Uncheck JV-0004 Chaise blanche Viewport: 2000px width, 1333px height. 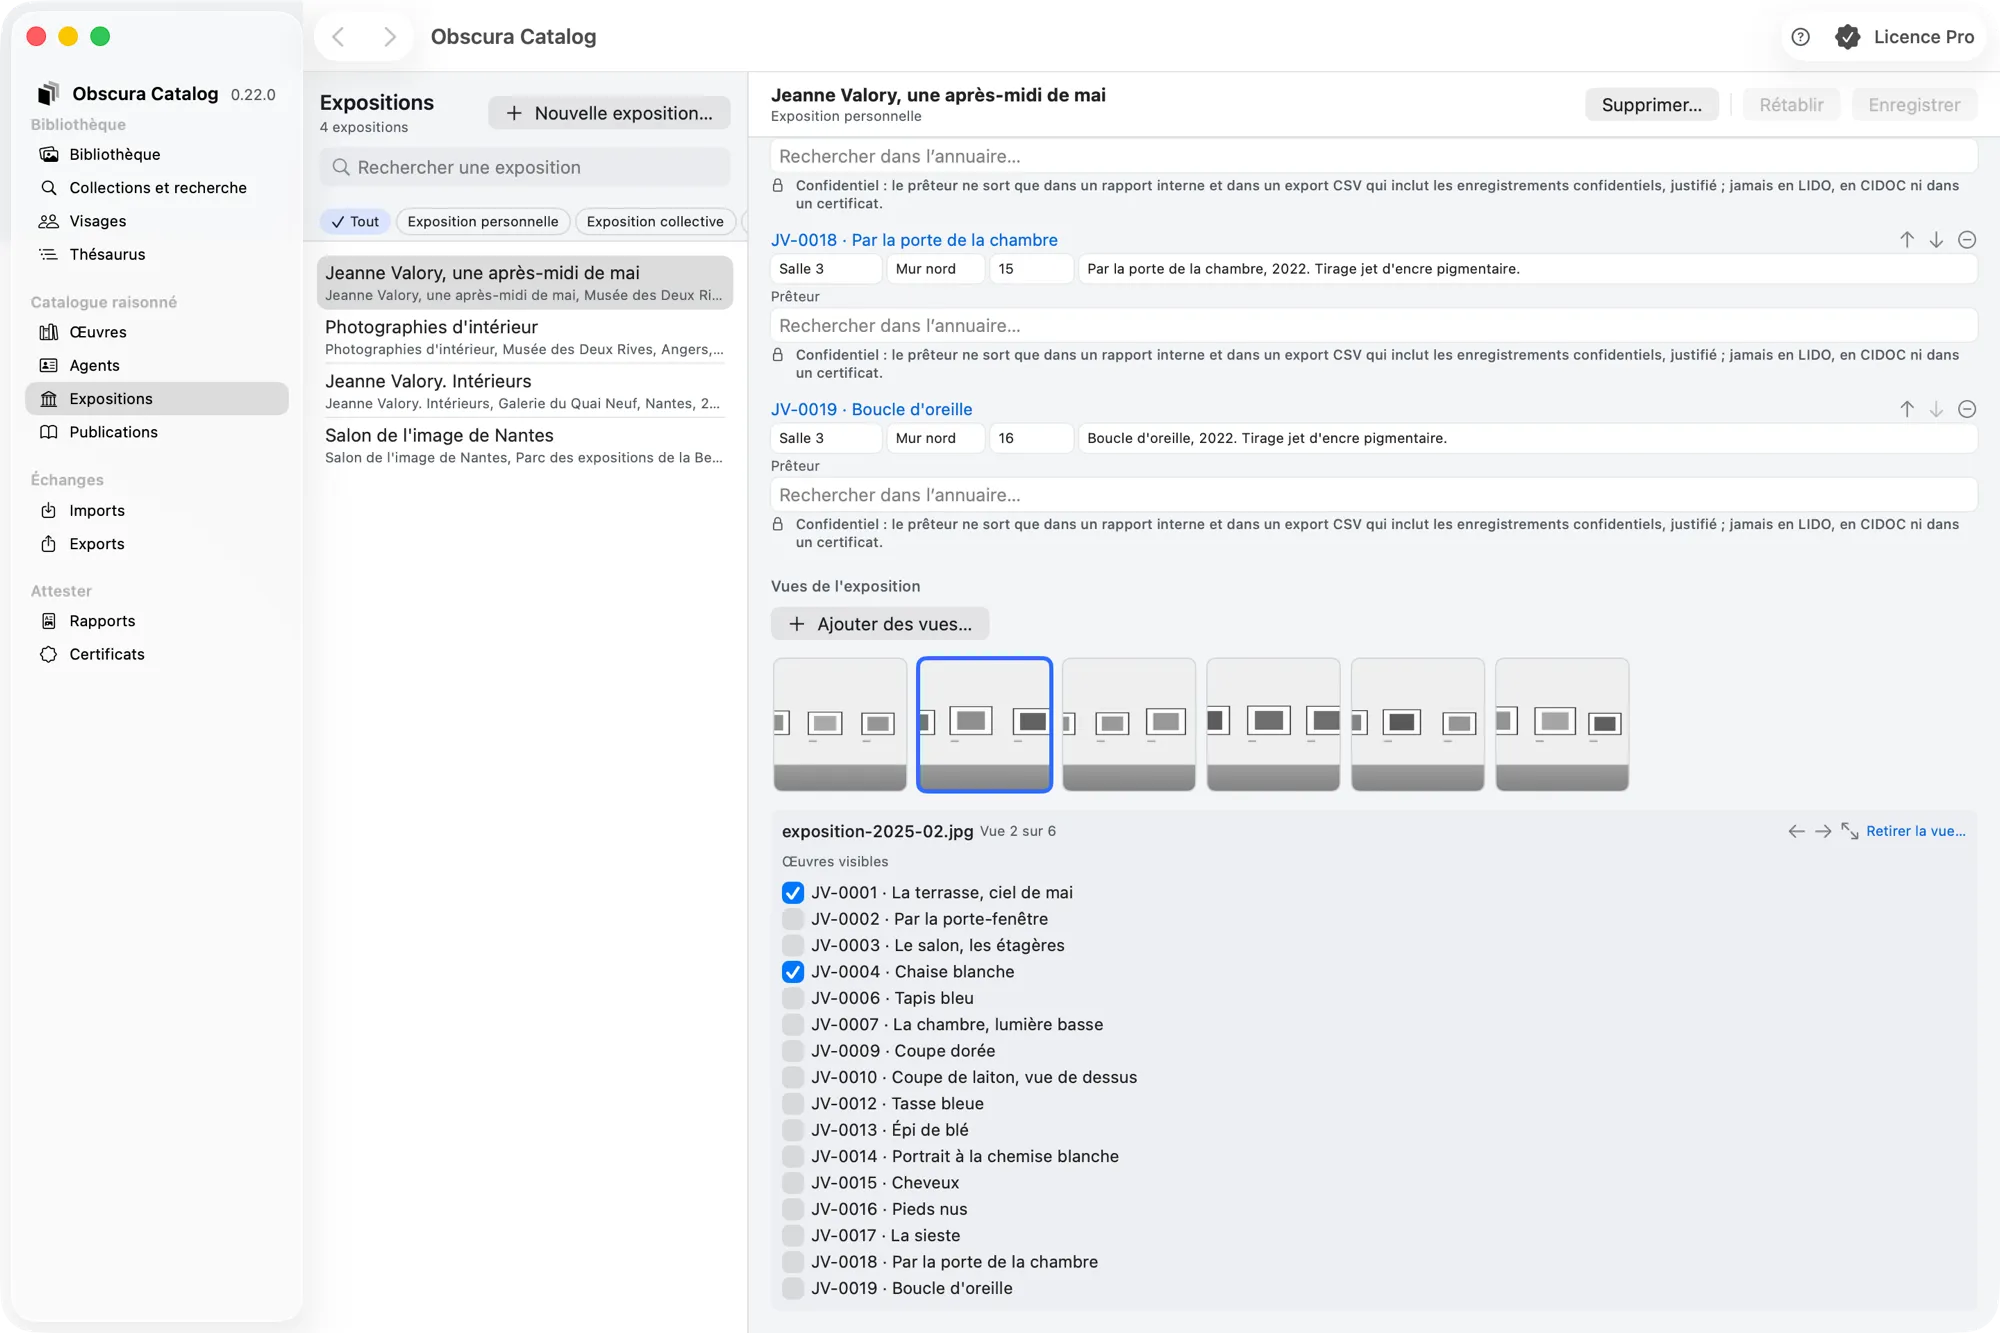tap(792, 972)
